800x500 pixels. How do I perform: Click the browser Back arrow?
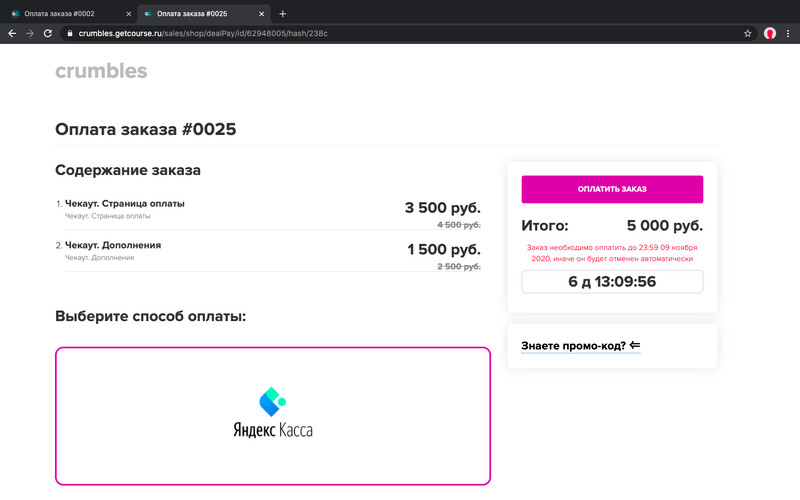click(12, 33)
